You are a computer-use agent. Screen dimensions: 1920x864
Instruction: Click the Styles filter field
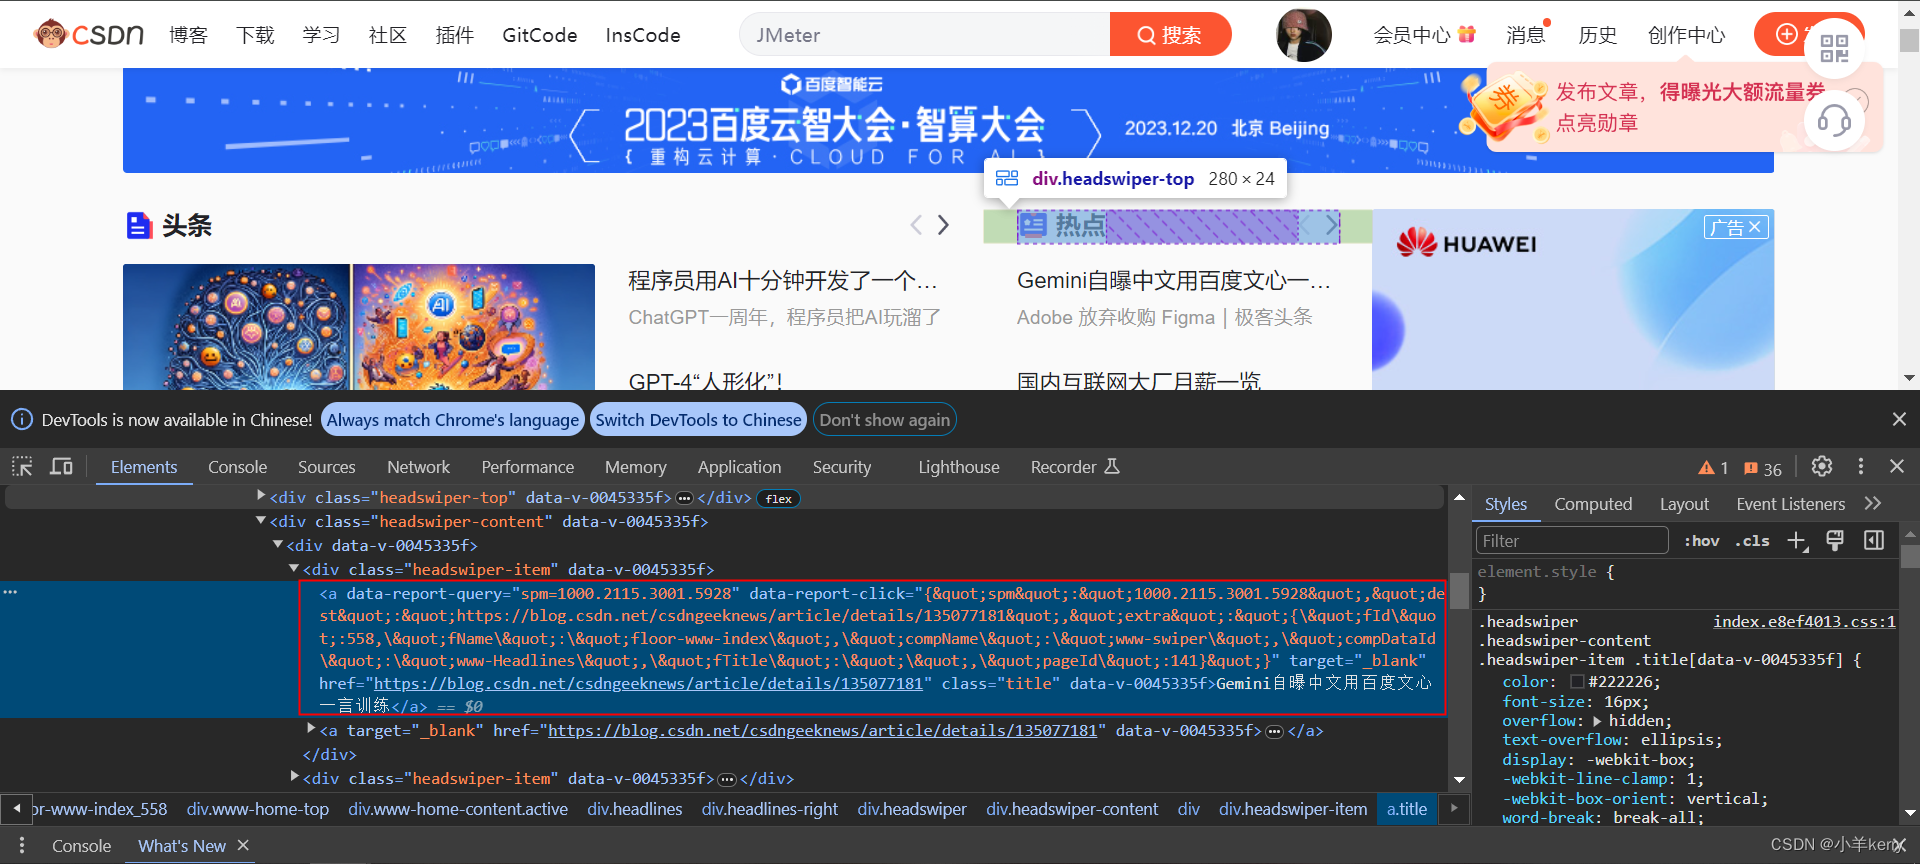[1572, 541]
